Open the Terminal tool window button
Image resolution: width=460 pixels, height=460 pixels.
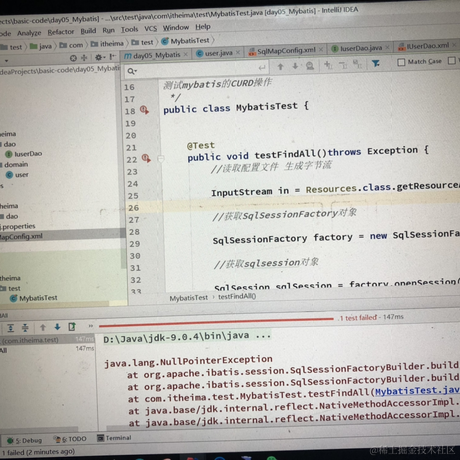114,438
